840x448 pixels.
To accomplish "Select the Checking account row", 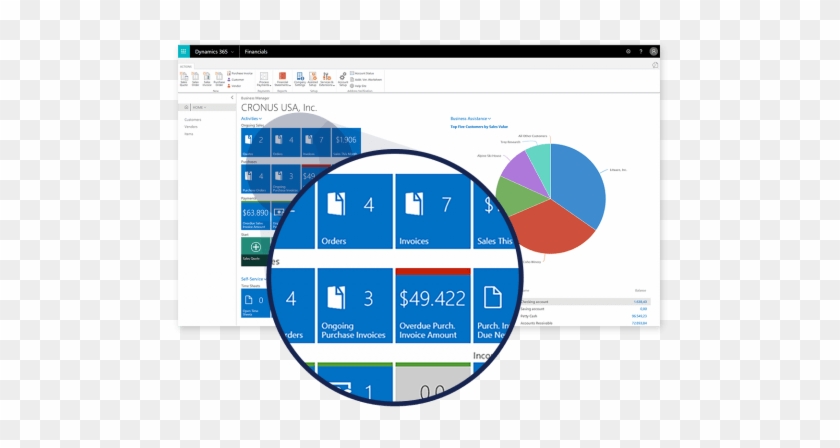I will (x=584, y=302).
